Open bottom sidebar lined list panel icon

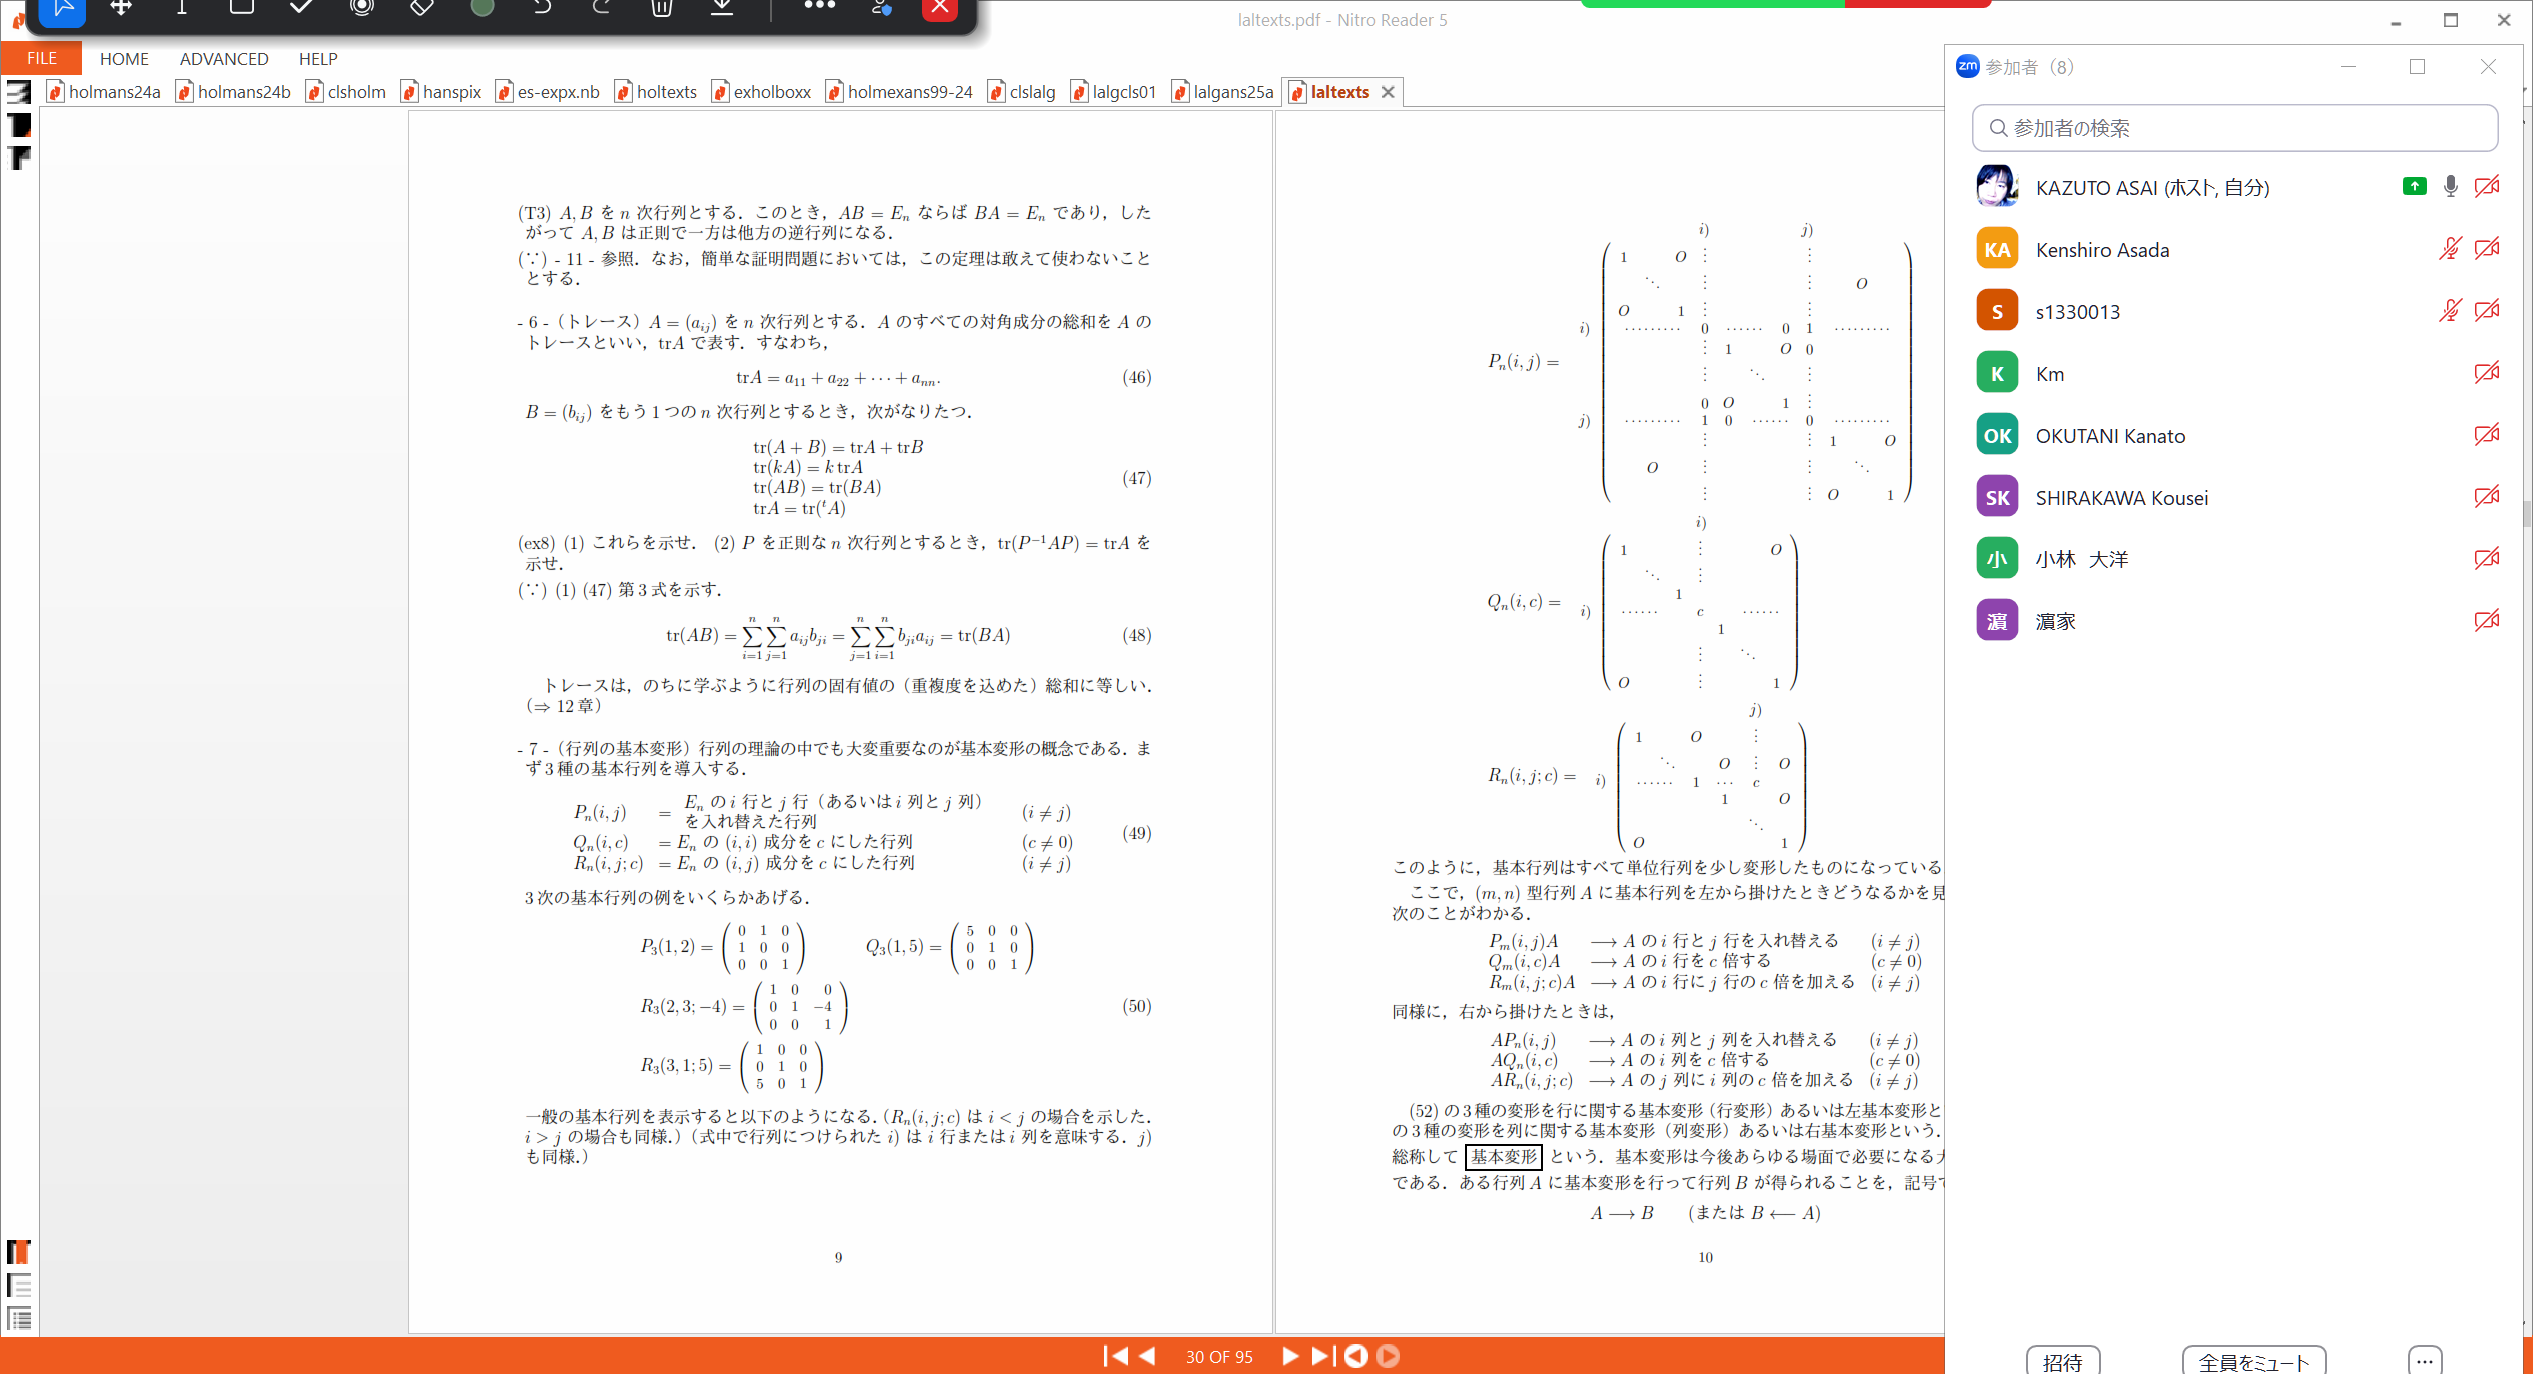(19, 1318)
